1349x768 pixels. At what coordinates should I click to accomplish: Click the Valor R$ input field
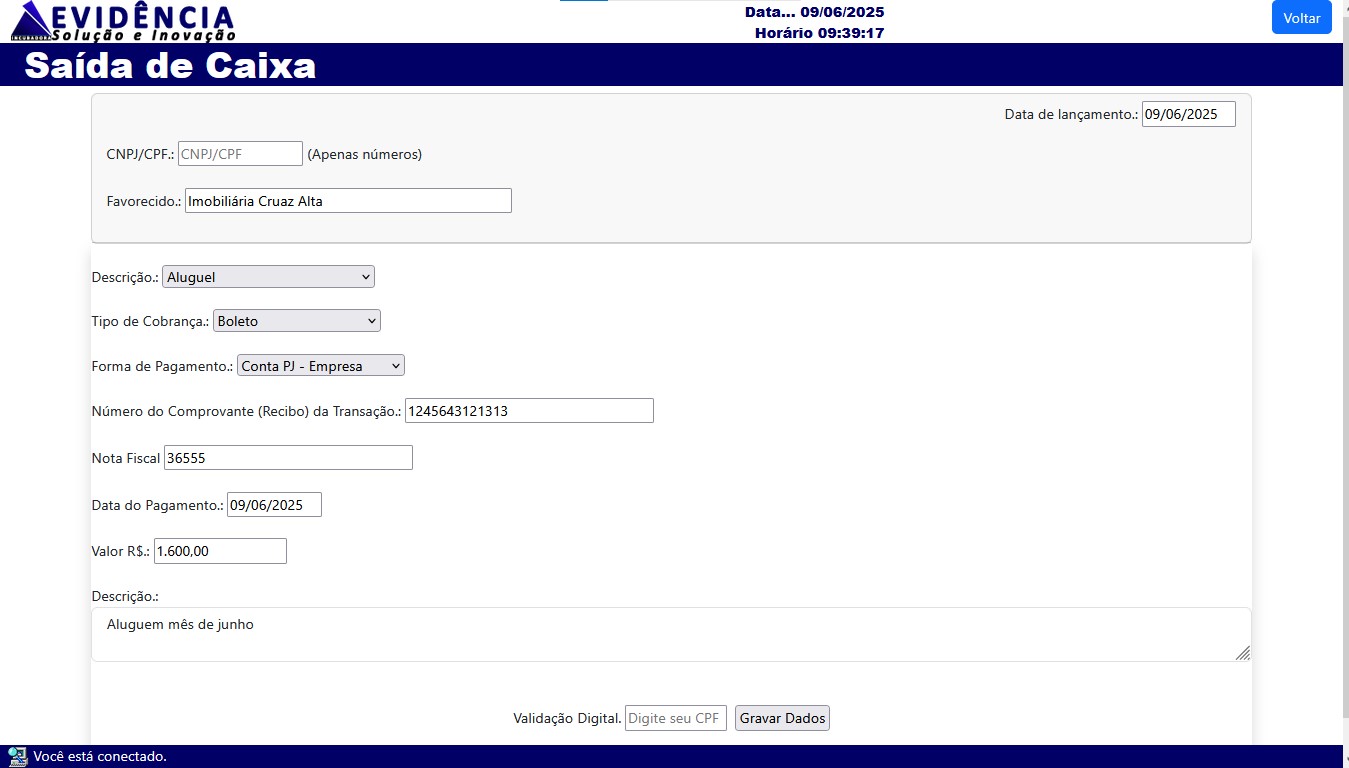(220, 551)
